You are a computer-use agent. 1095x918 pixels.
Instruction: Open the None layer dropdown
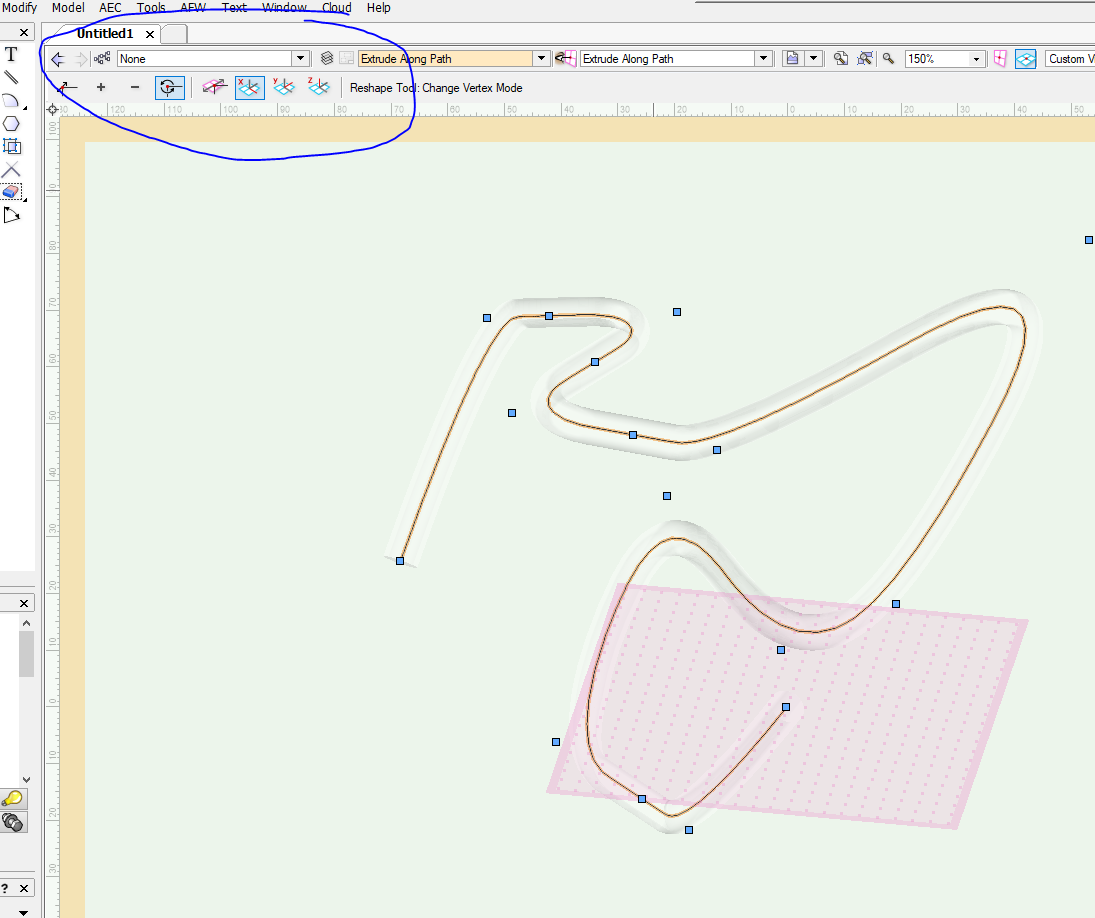point(300,58)
